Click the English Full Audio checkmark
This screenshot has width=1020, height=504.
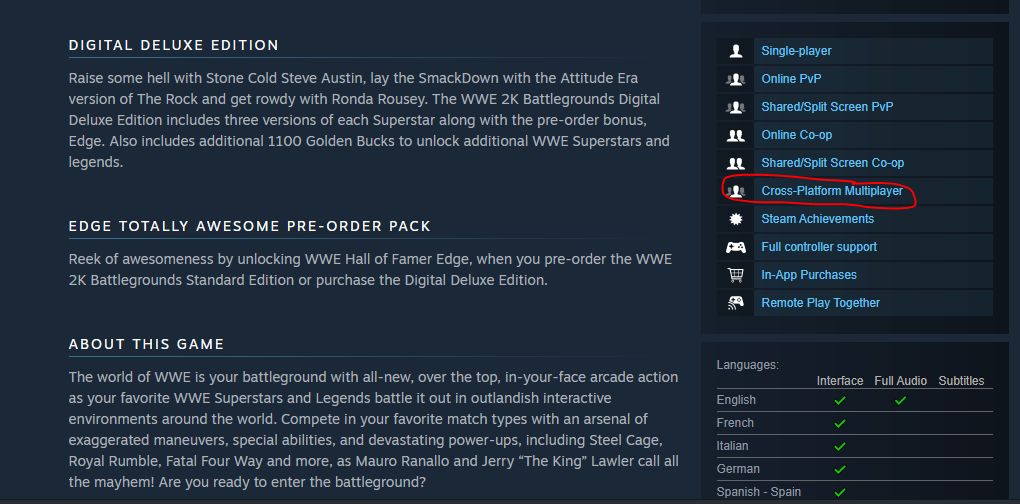pos(900,401)
